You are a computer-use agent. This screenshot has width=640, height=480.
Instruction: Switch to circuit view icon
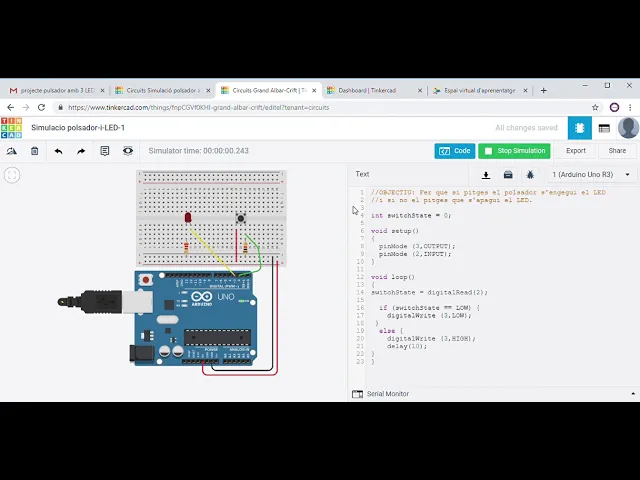coord(580,128)
